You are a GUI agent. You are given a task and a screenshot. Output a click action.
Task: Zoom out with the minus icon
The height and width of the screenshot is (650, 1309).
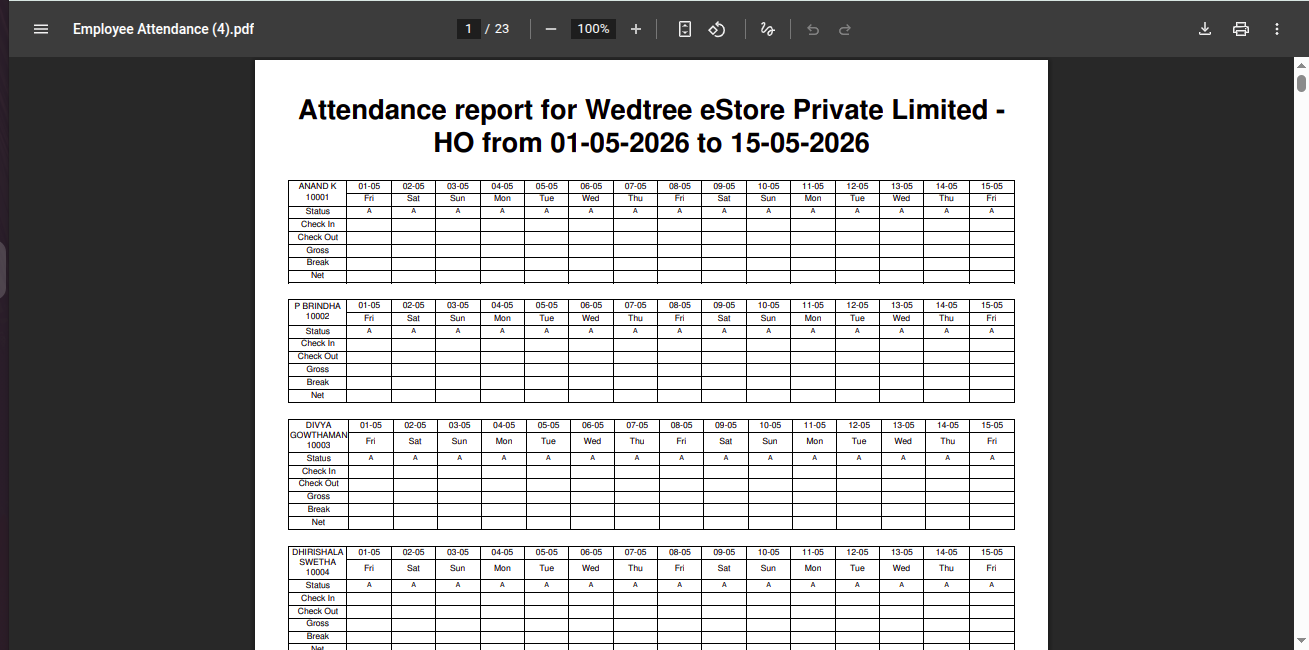click(551, 29)
